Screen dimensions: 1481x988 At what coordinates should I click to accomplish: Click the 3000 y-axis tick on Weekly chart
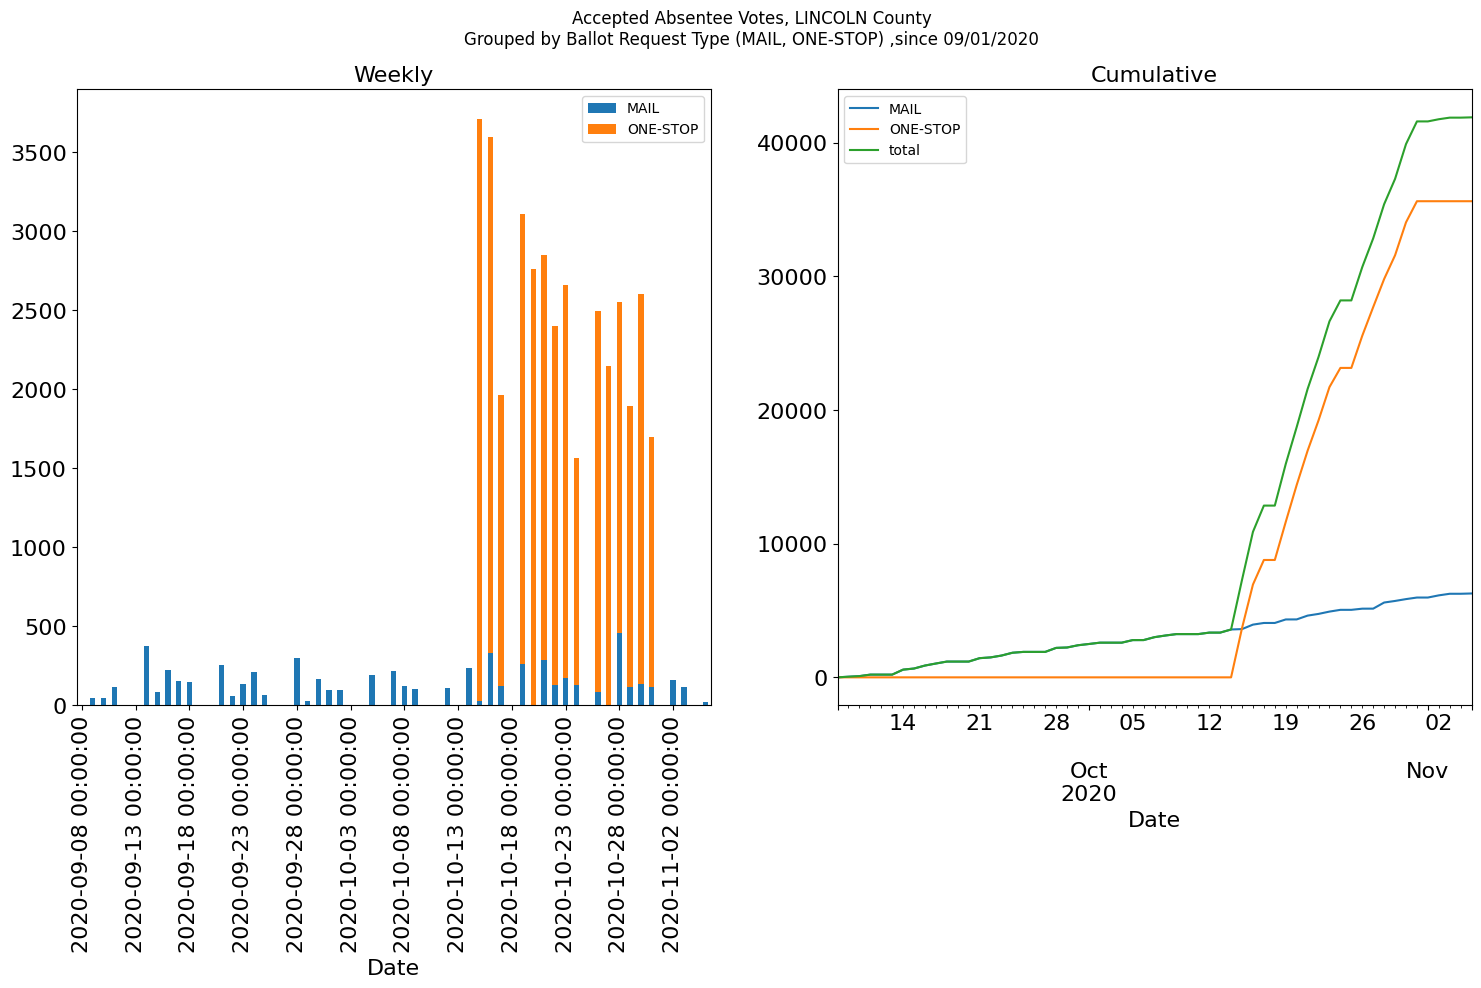[38, 232]
